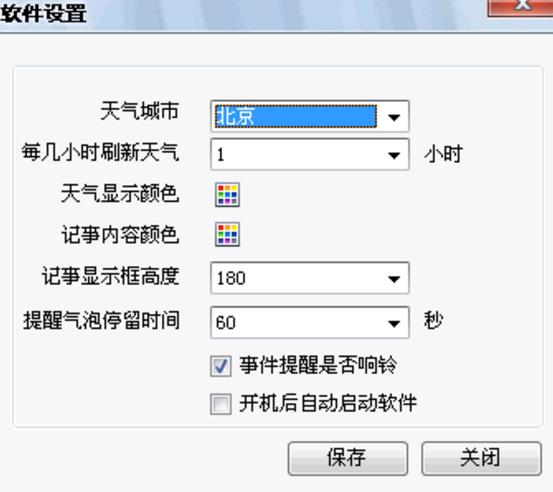
Task: Click the 60 seconds value field
Action: (x=296, y=322)
